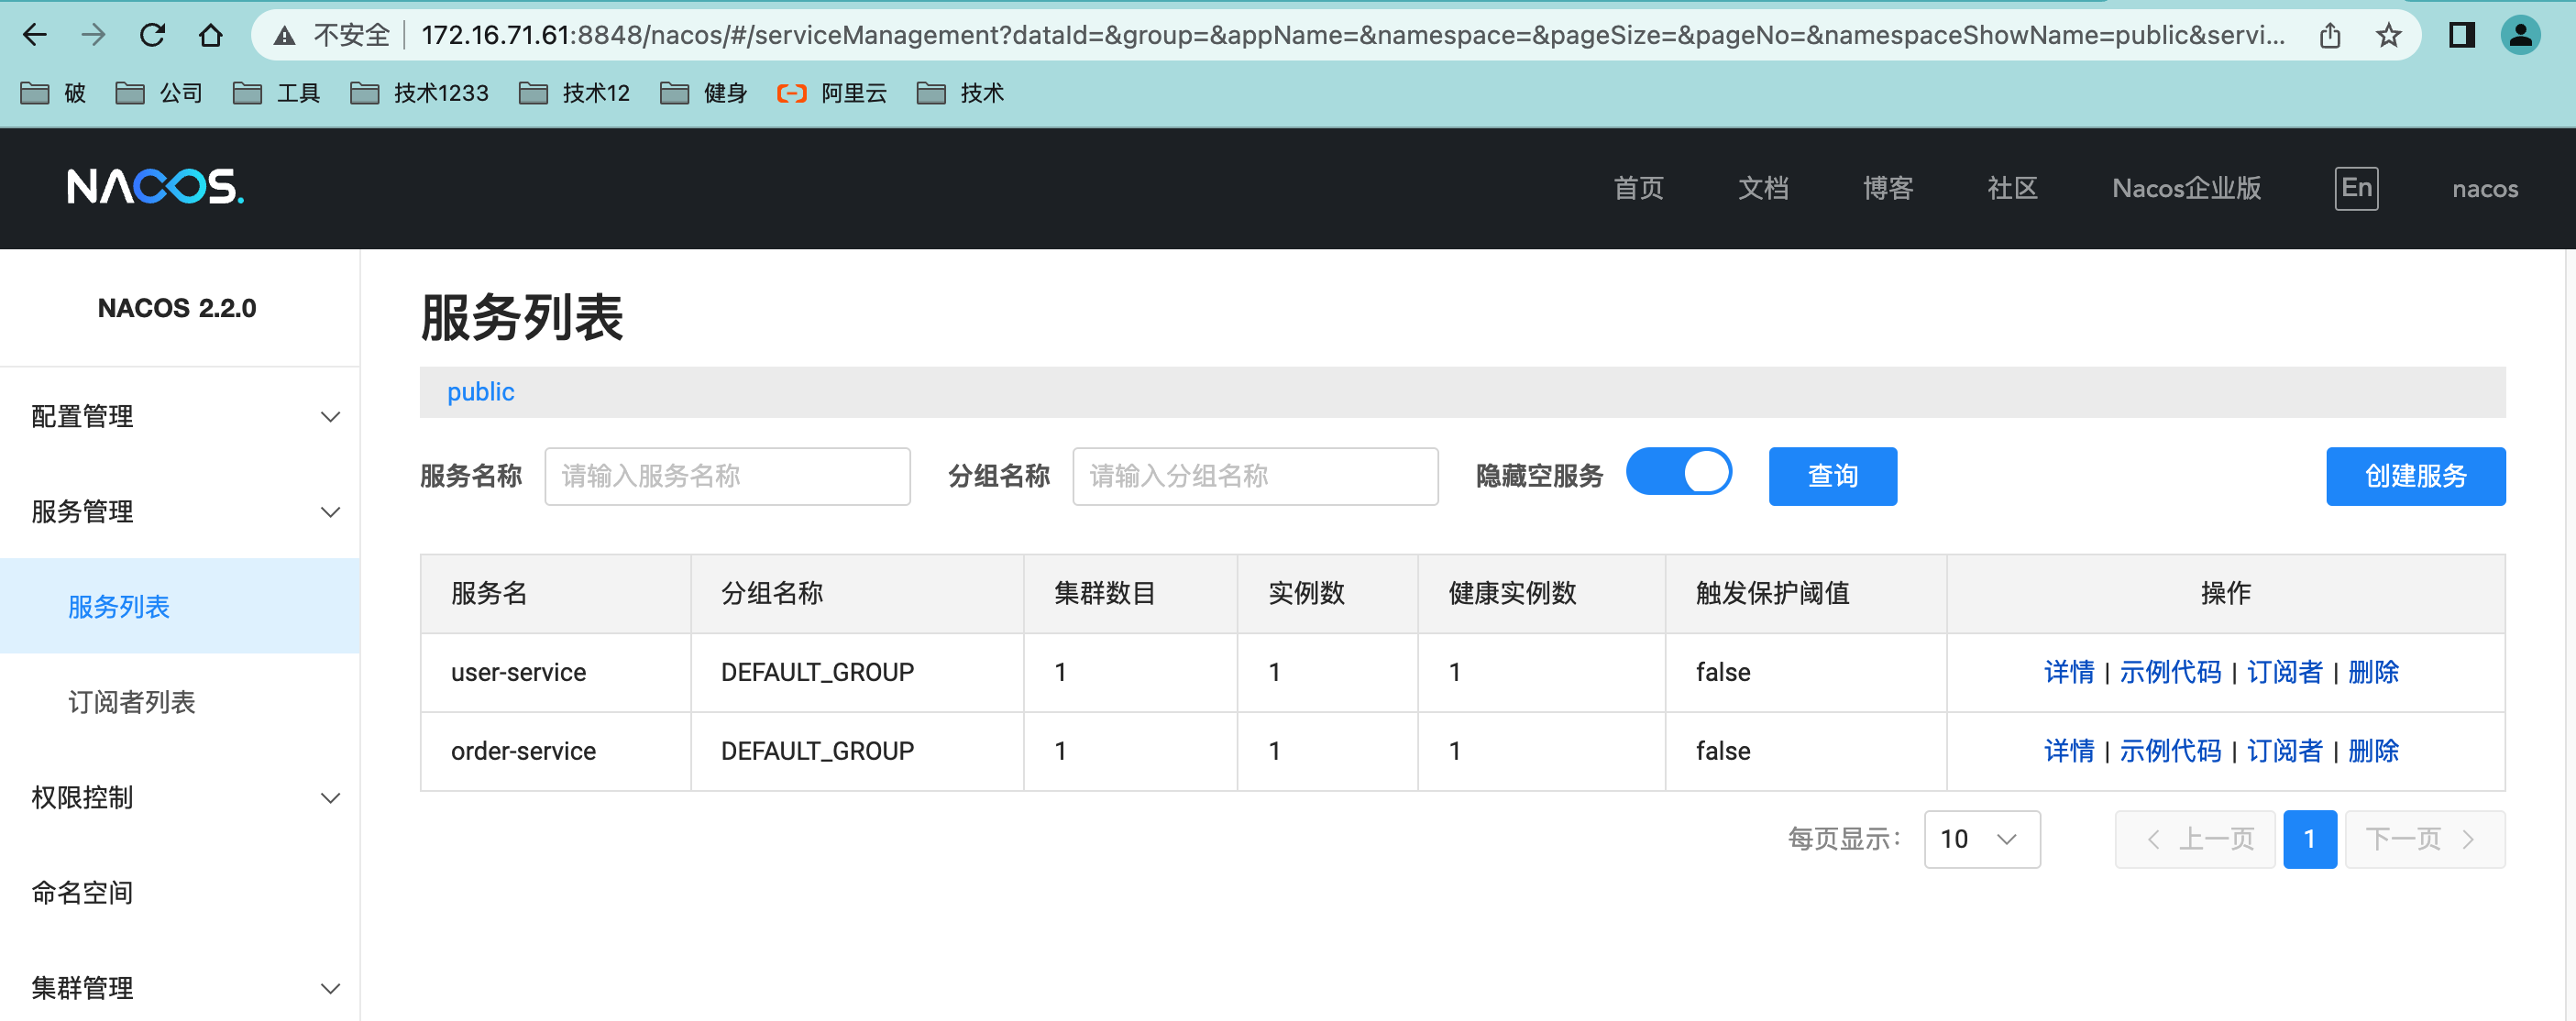Click the browser home icon

click(x=210, y=36)
